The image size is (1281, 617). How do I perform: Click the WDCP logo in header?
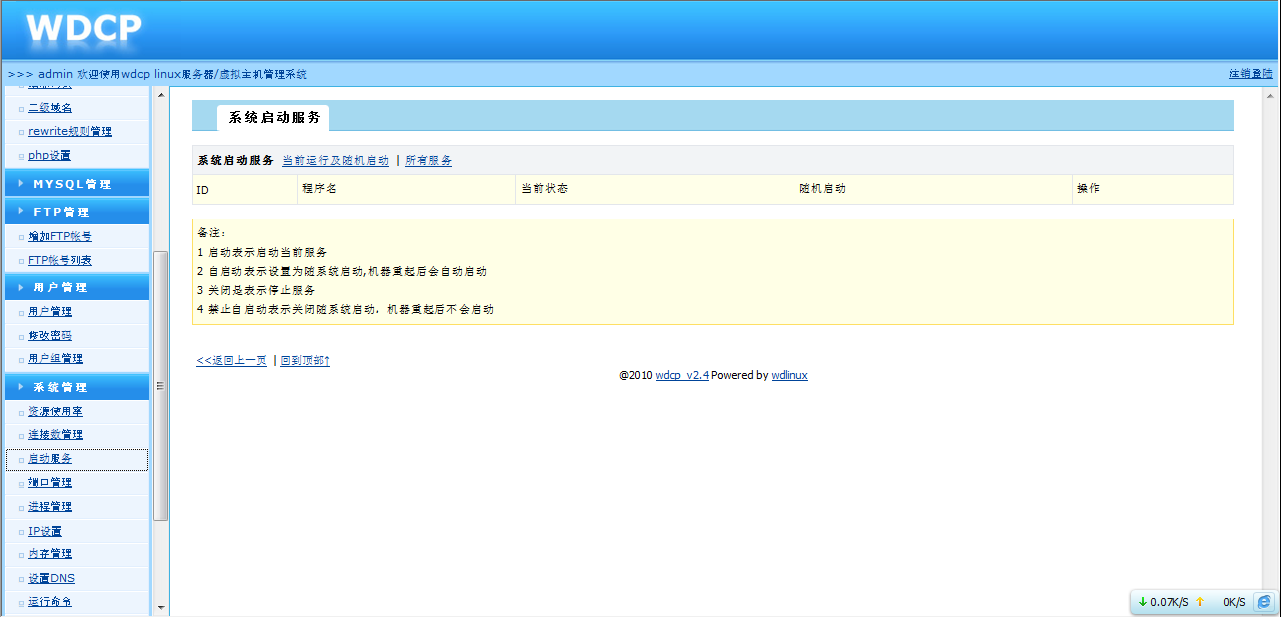point(84,28)
